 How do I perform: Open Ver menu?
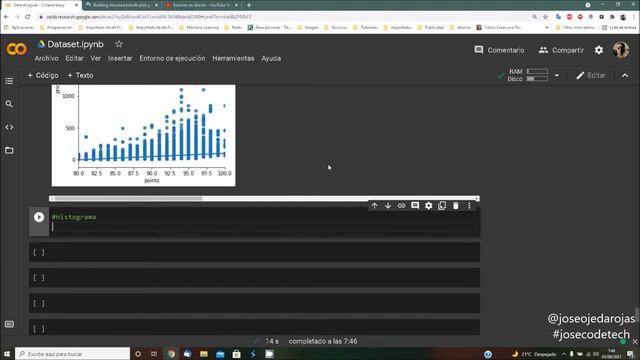click(96, 58)
